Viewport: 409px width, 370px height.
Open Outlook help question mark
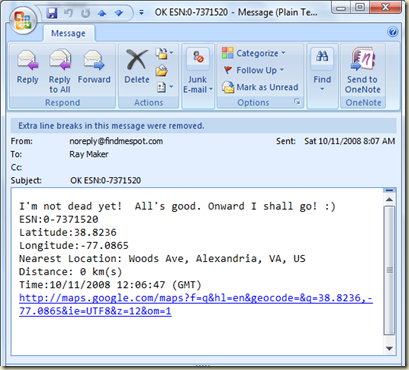(393, 32)
